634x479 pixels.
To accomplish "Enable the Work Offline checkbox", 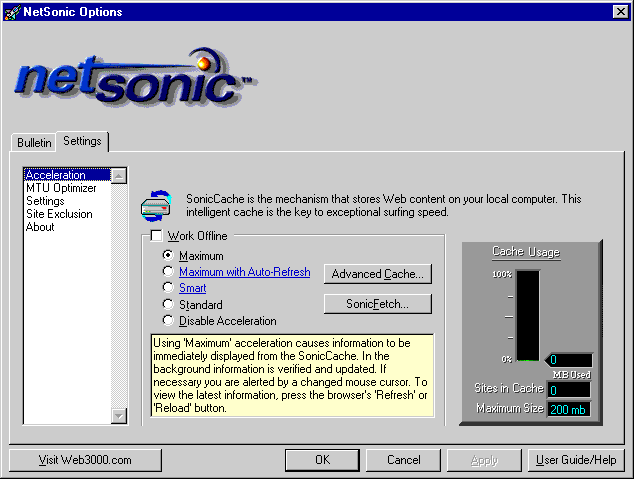I will point(156,235).
